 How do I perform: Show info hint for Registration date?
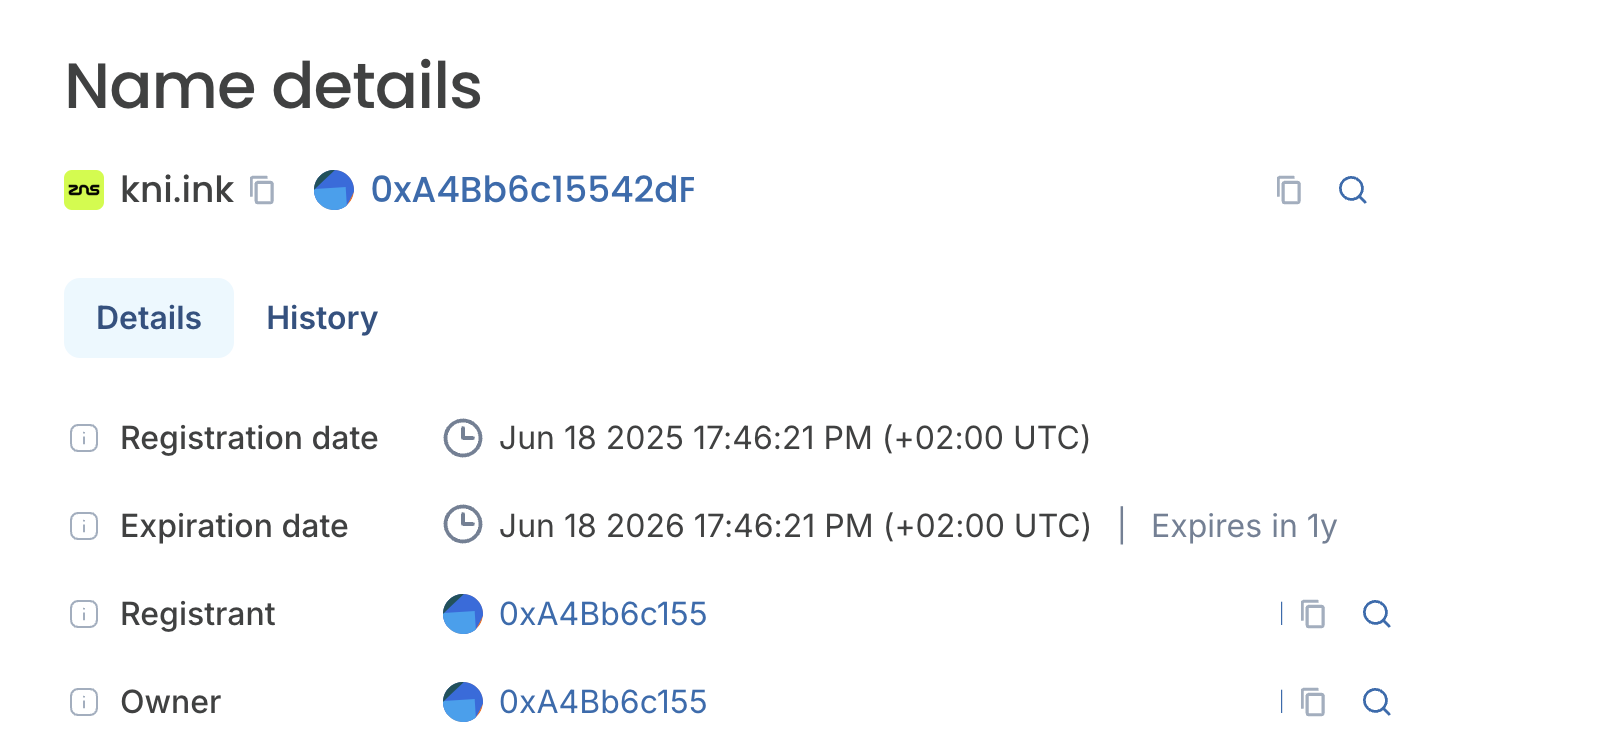(x=84, y=438)
